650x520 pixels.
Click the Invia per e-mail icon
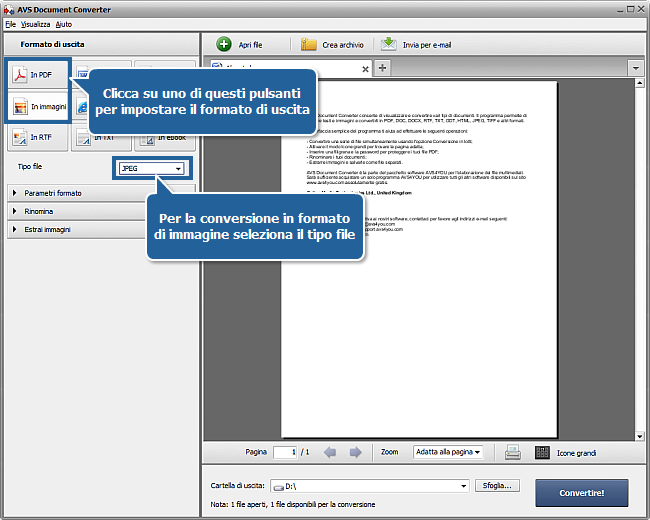pyautogui.click(x=388, y=45)
